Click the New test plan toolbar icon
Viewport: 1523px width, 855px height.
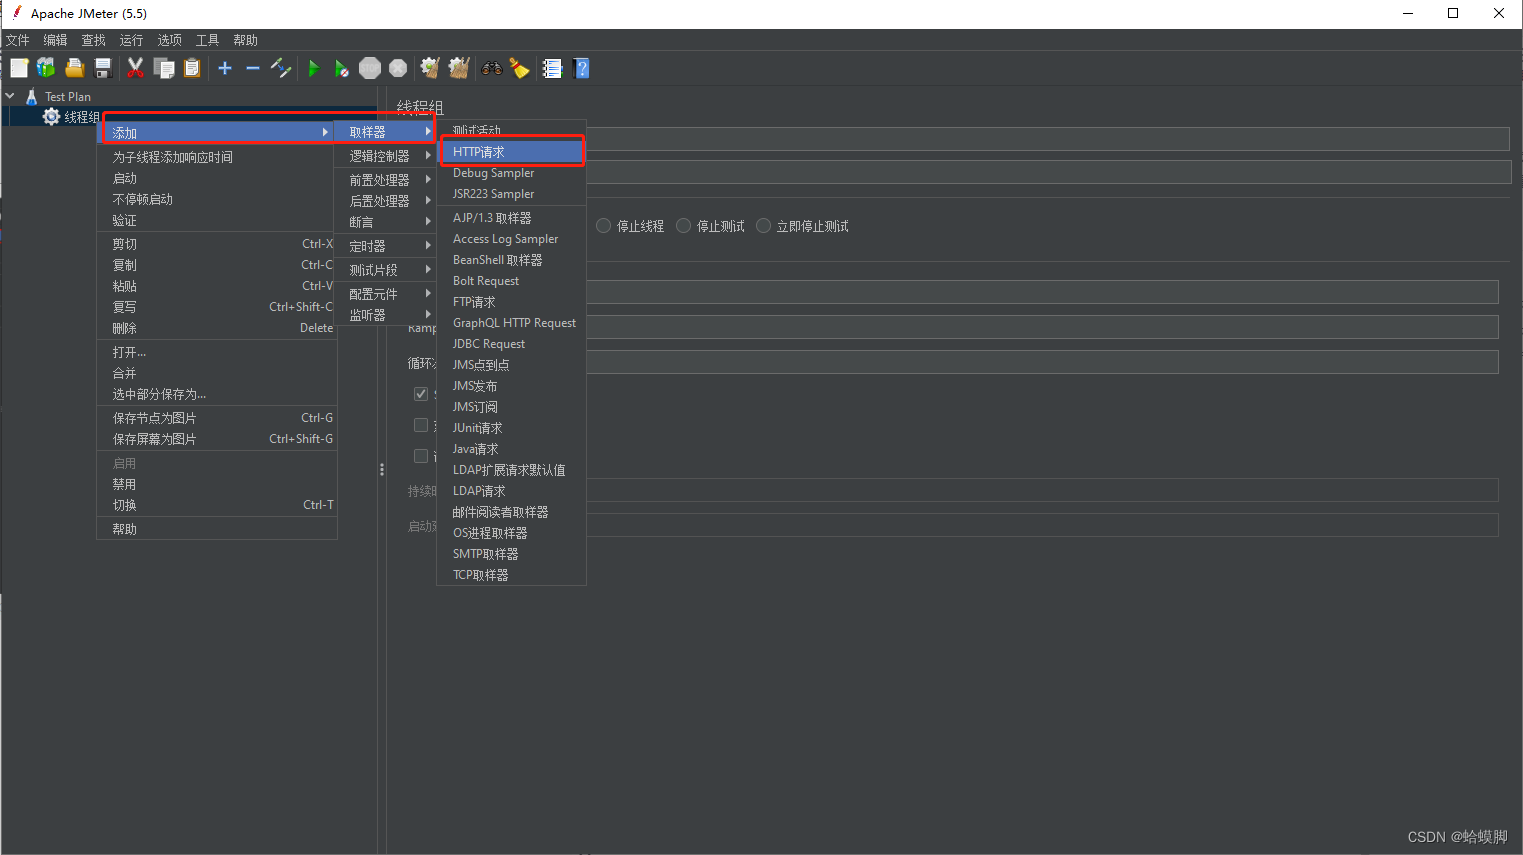tap(19, 68)
